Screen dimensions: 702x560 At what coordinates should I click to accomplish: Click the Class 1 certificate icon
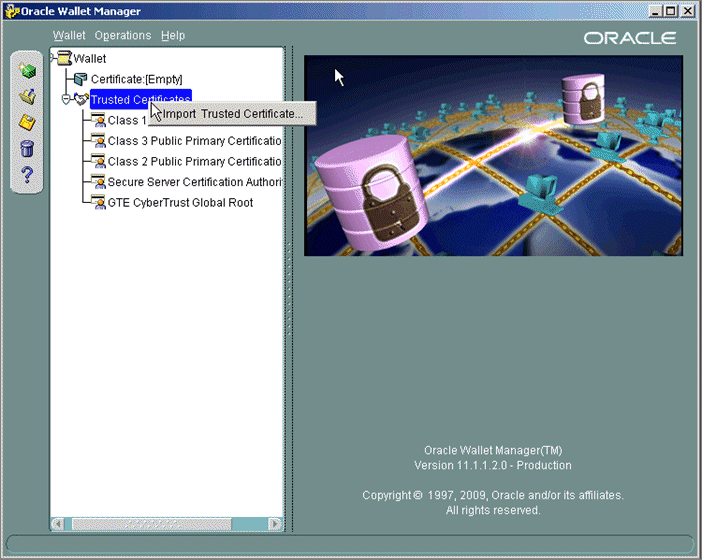point(98,120)
